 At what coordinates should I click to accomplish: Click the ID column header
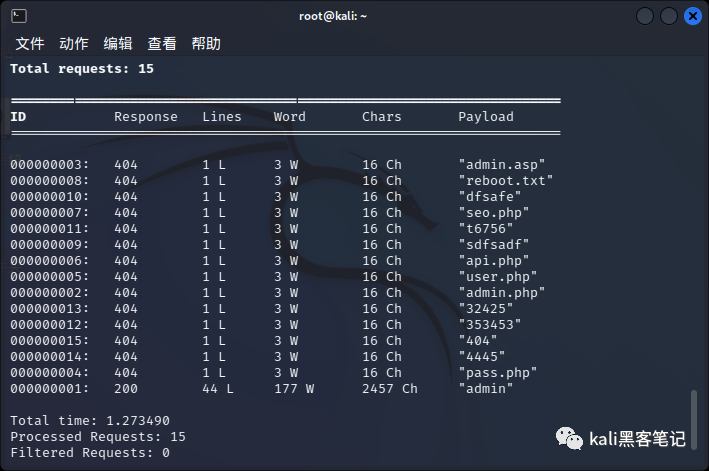tap(18, 117)
